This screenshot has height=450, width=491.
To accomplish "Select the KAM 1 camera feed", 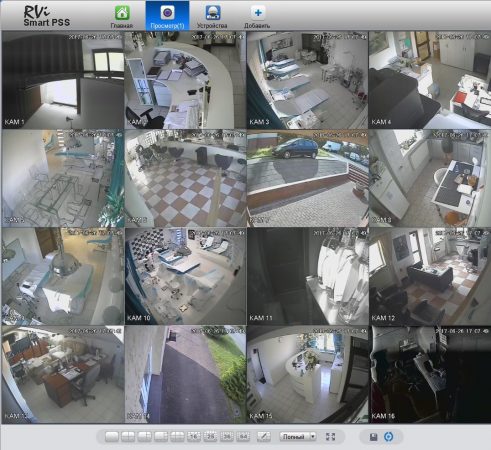I will (x=63, y=80).
